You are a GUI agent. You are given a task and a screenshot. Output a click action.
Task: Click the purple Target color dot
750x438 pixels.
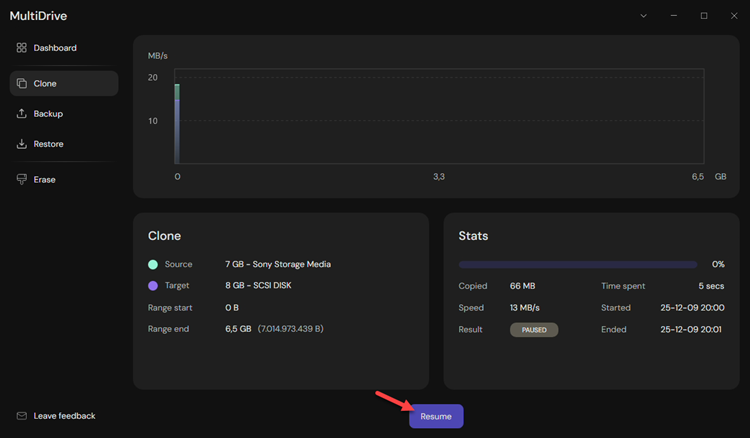point(153,286)
